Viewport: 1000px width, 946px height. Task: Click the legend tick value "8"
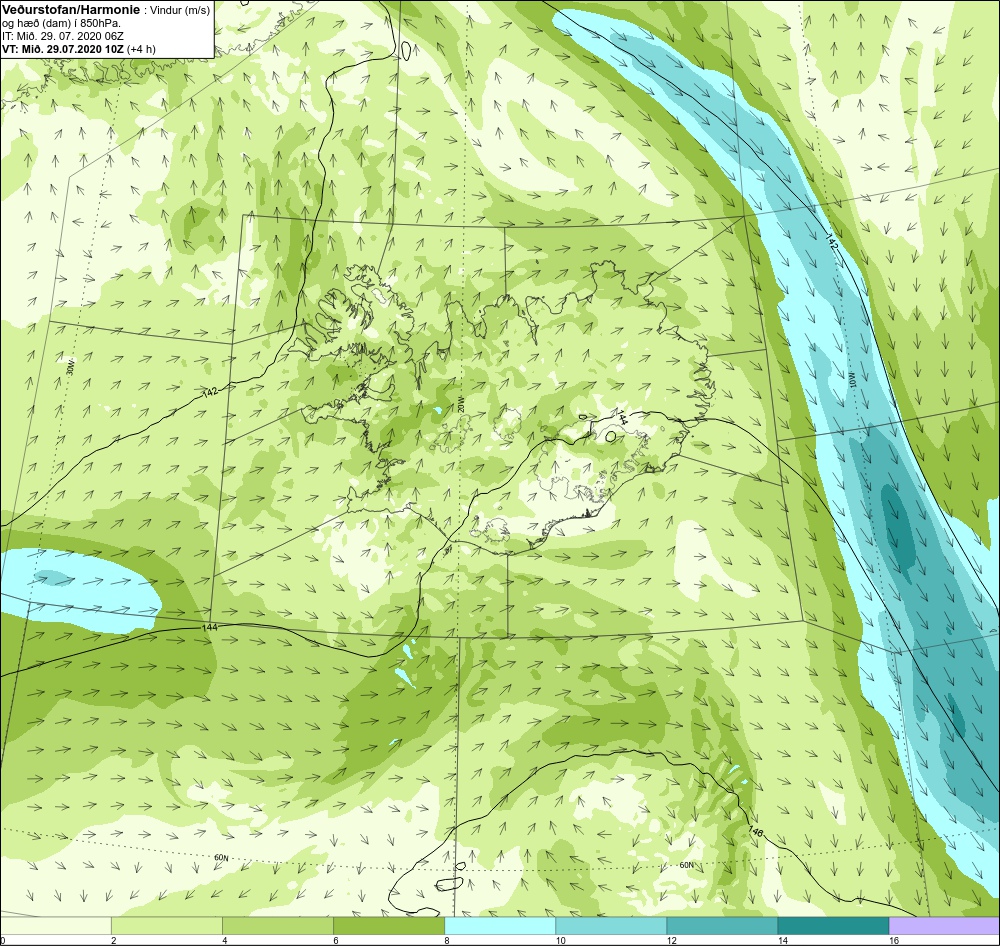coord(446,940)
